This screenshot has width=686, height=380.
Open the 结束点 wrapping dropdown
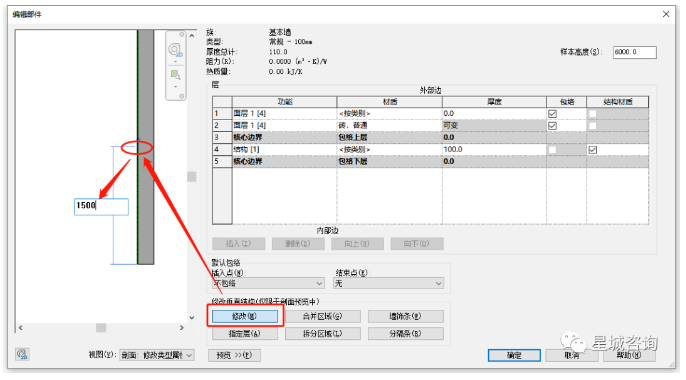388,283
